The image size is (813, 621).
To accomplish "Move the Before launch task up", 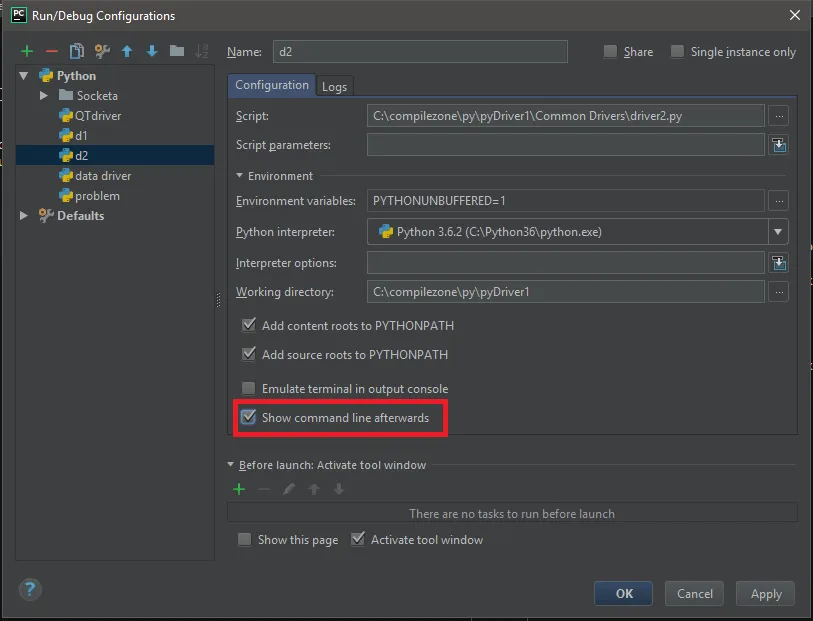I will click(x=314, y=489).
